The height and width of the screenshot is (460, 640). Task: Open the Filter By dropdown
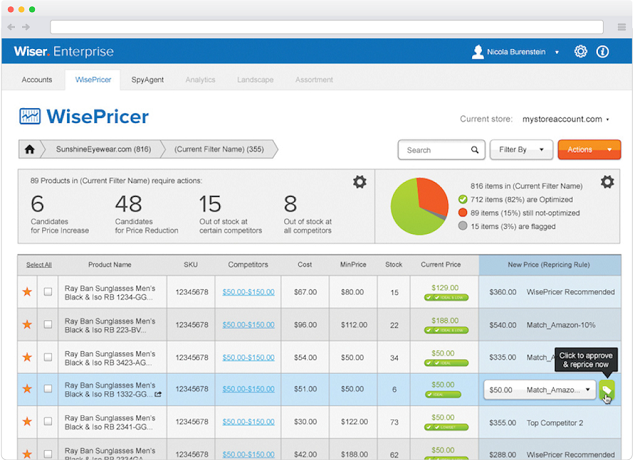coord(521,150)
